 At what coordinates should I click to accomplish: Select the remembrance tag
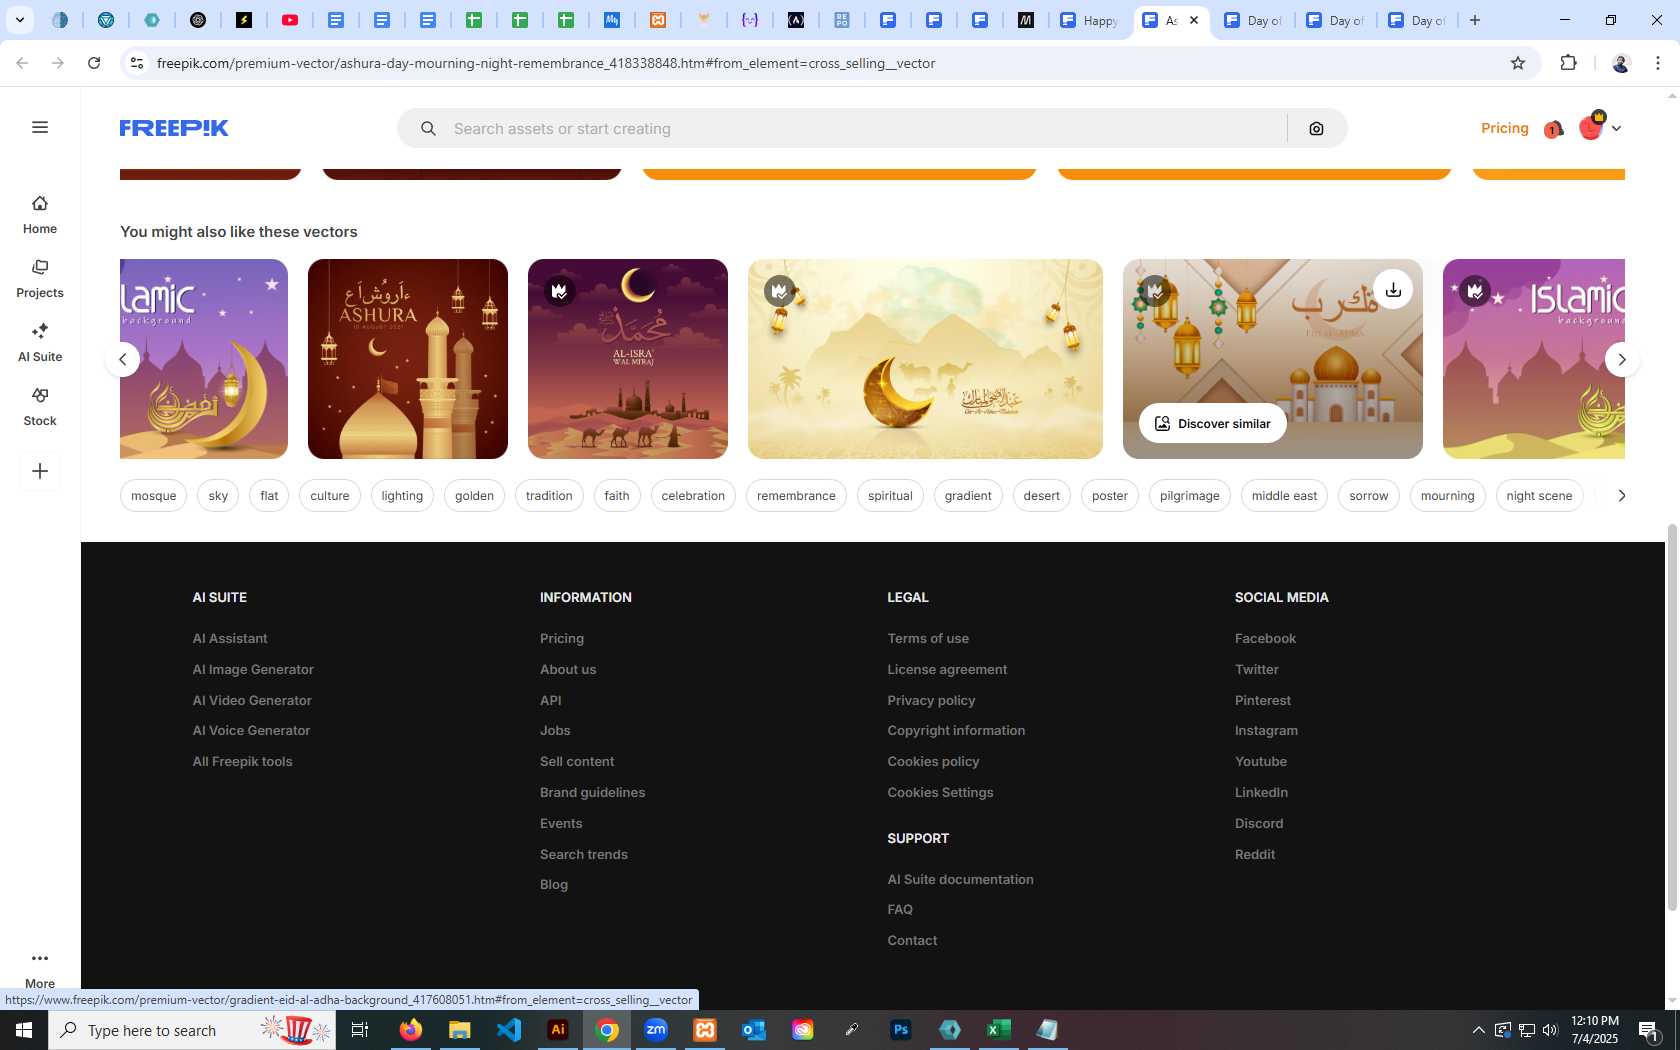(796, 495)
